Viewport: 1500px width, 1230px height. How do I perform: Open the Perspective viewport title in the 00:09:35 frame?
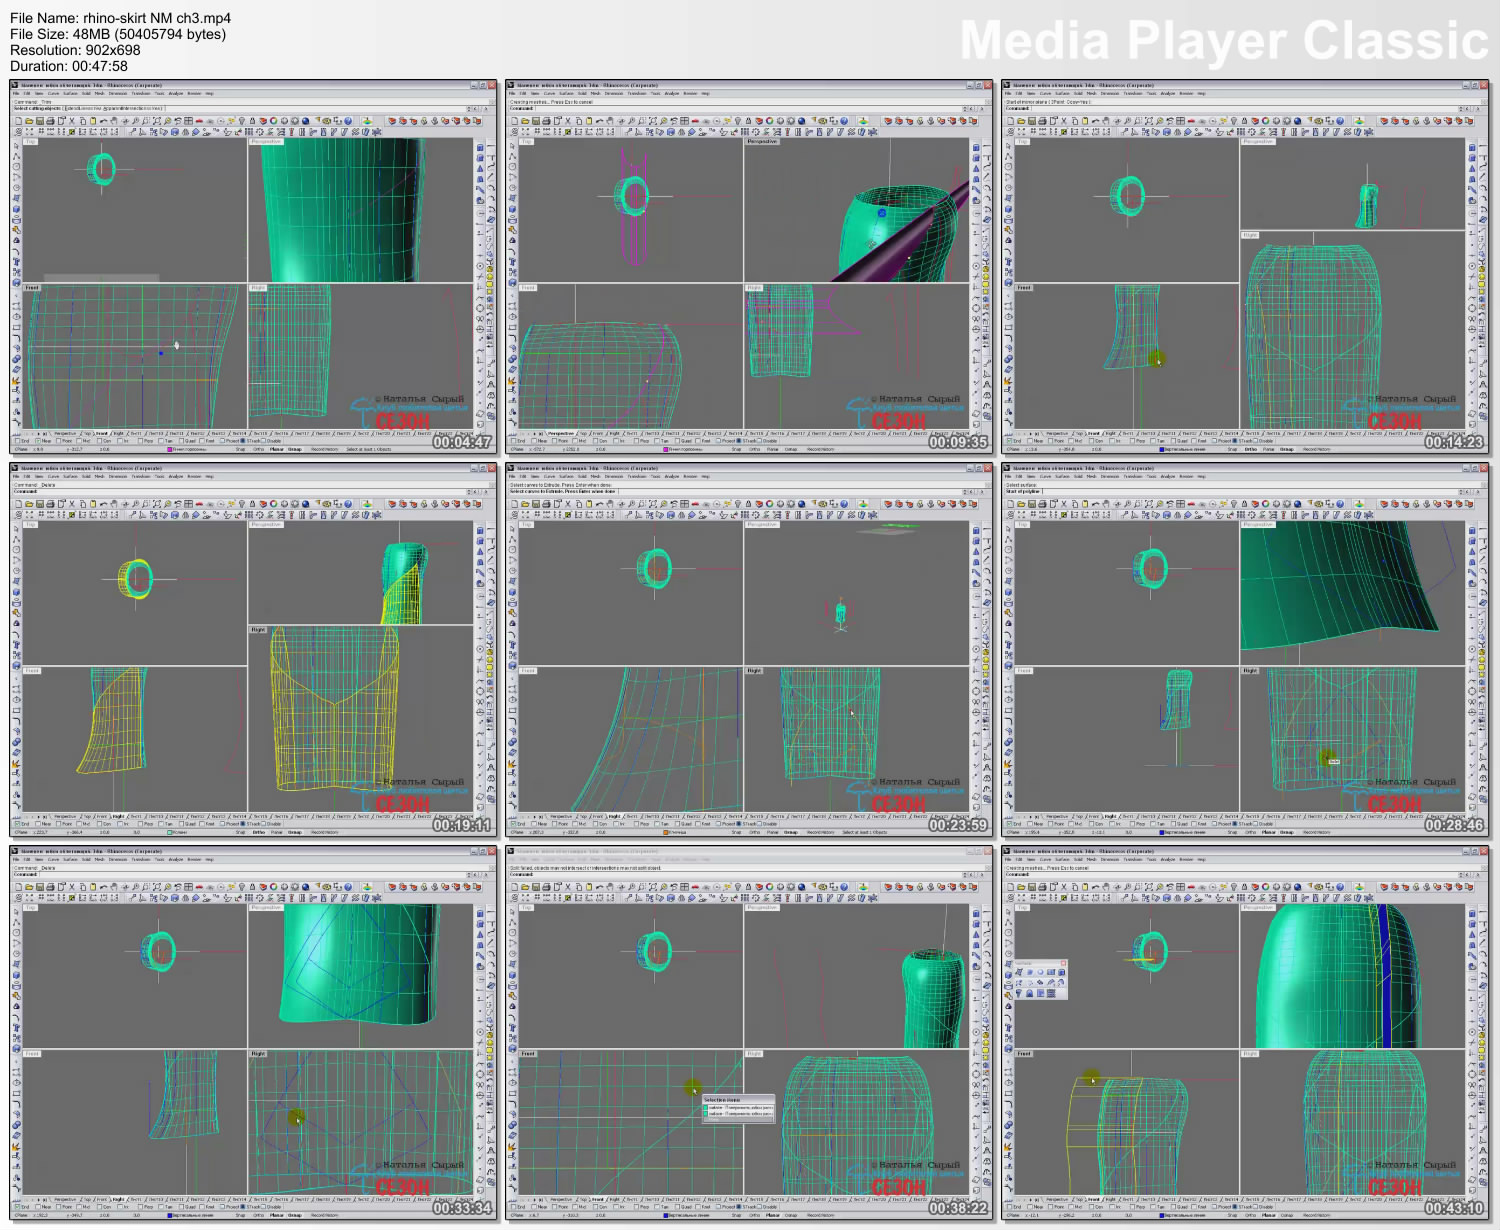click(x=762, y=141)
